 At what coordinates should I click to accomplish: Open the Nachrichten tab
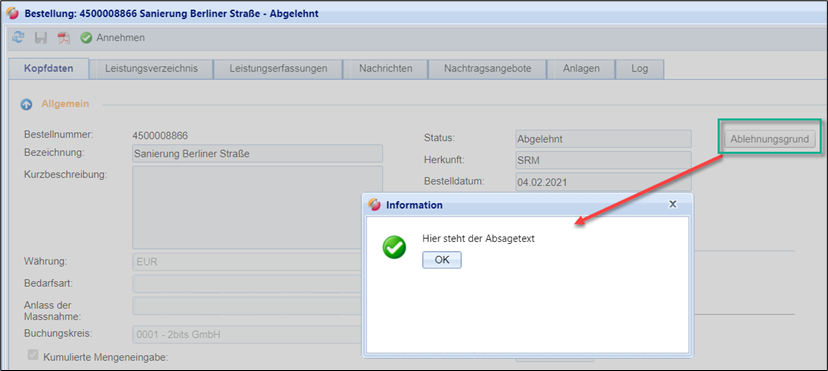(x=385, y=69)
